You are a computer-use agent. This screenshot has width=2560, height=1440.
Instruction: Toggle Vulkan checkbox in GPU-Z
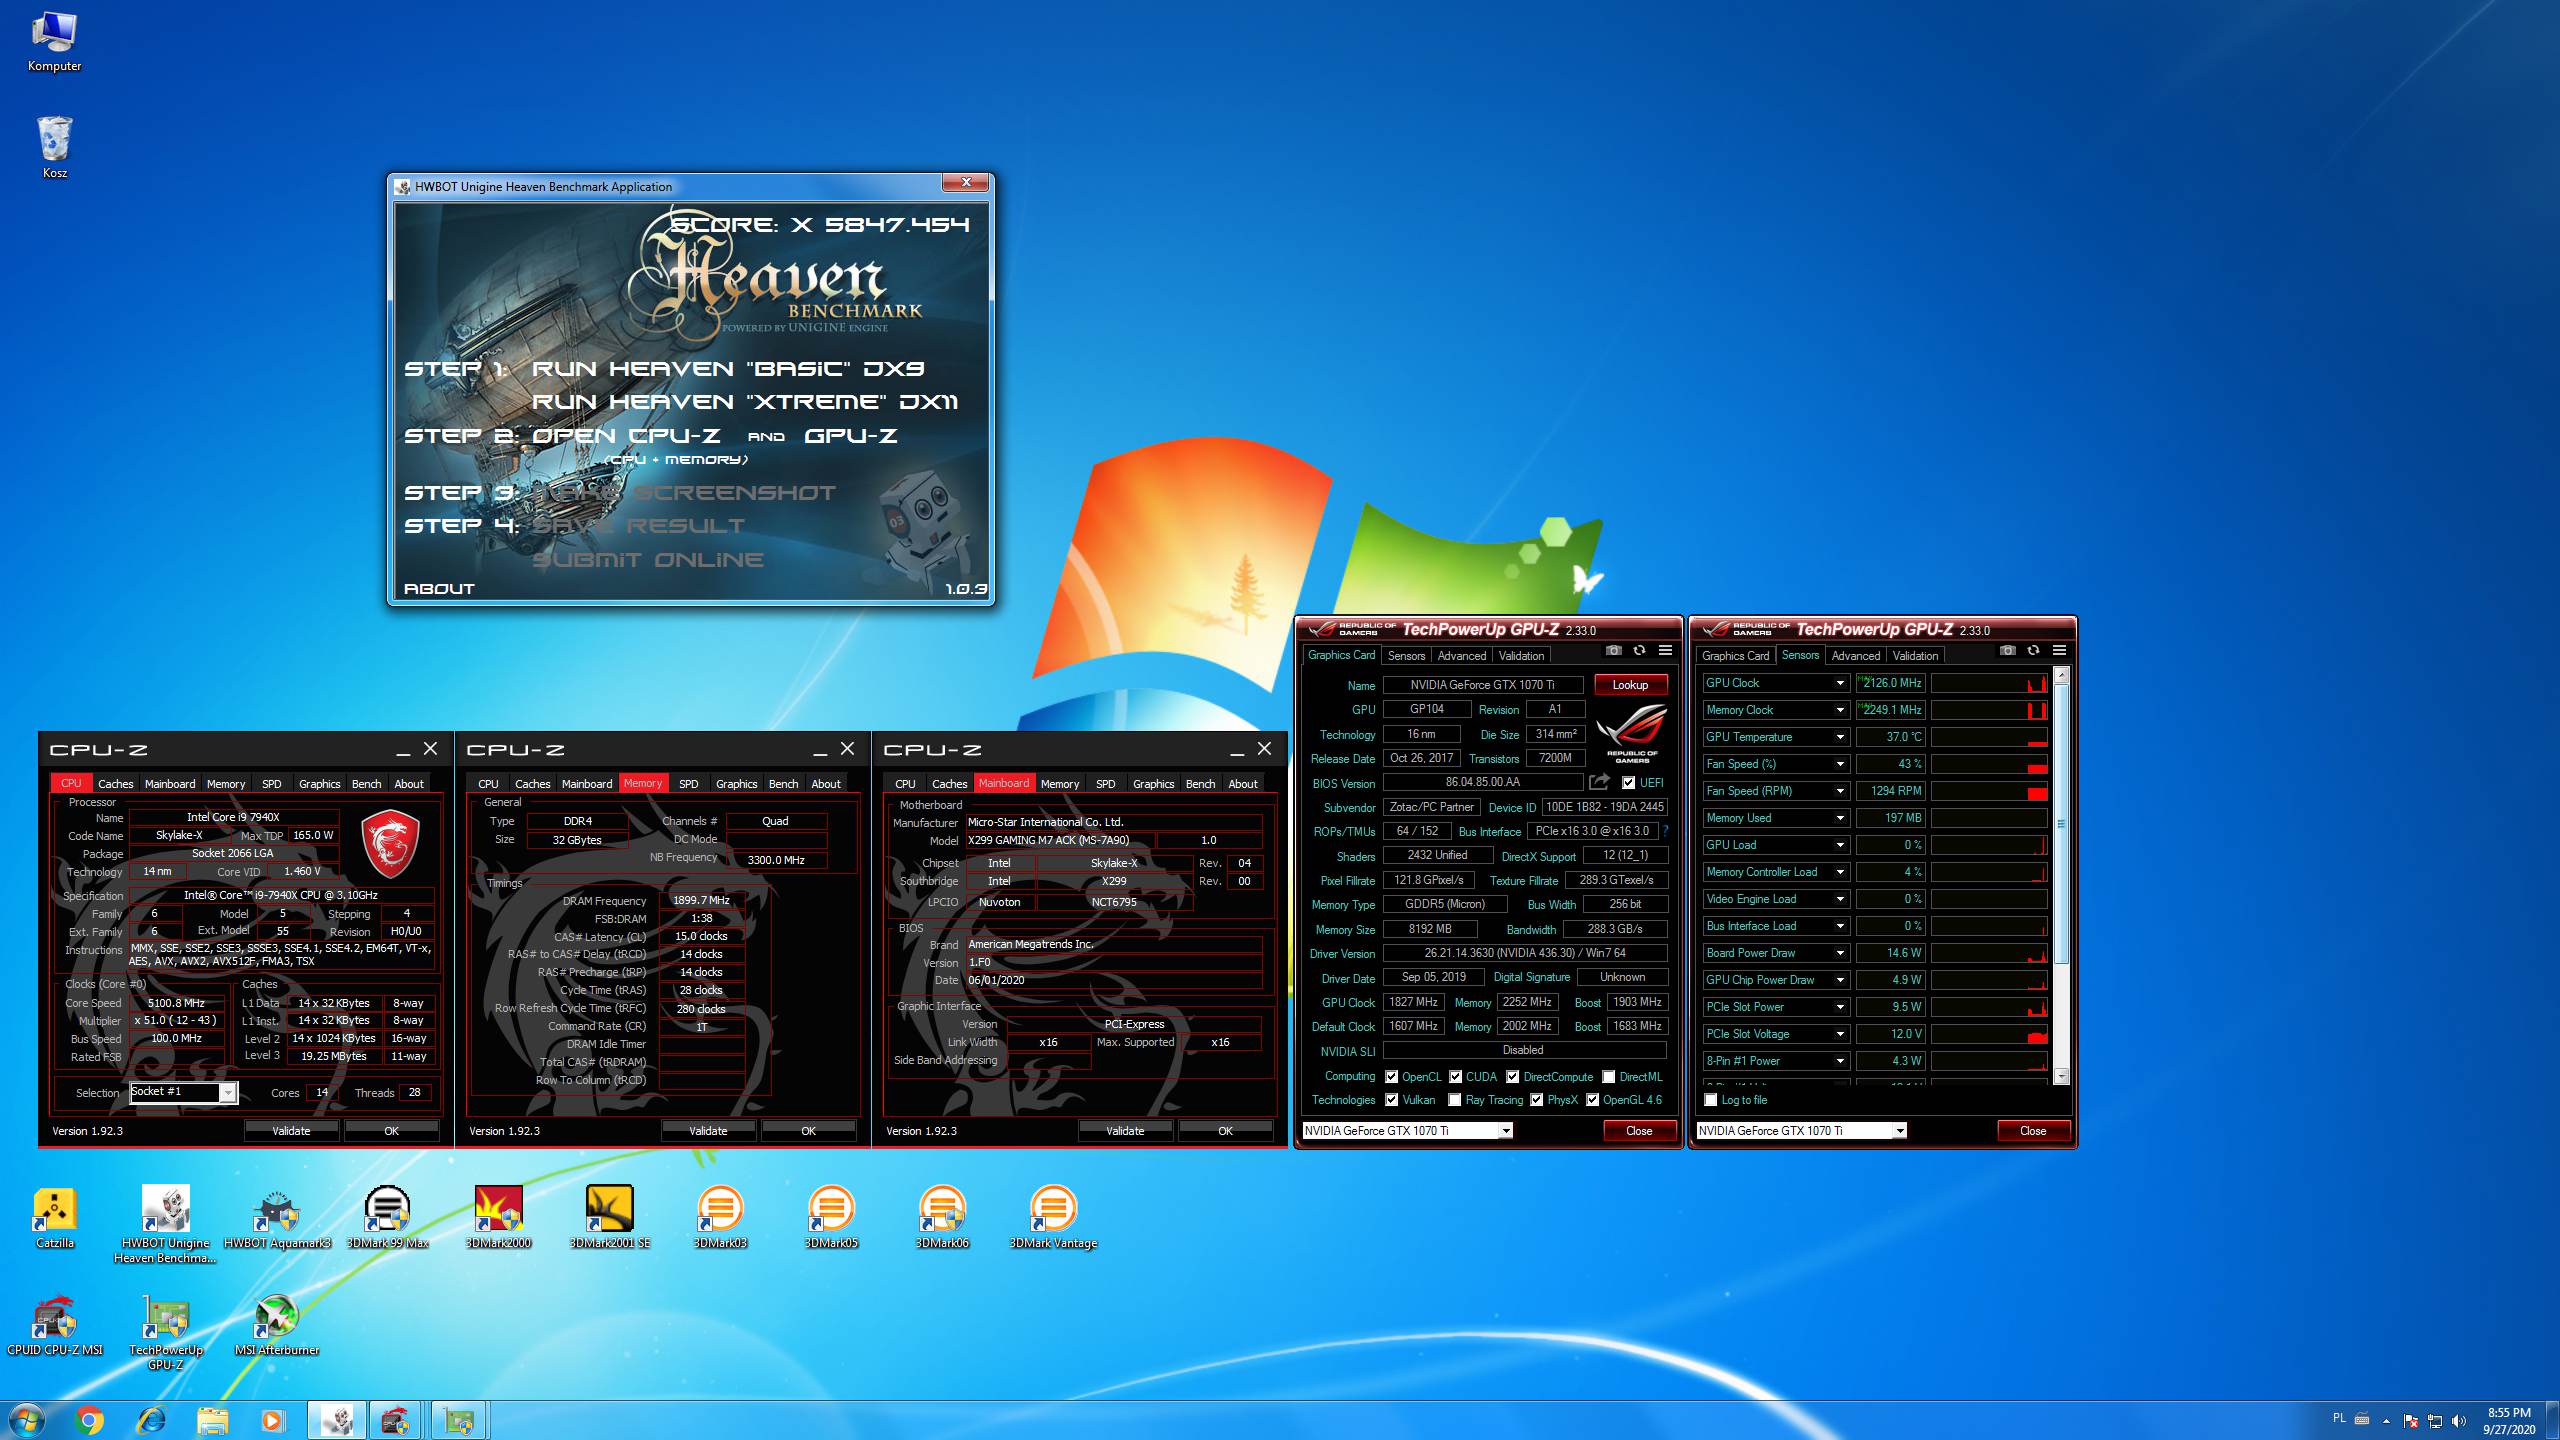click(1391, 1100)
